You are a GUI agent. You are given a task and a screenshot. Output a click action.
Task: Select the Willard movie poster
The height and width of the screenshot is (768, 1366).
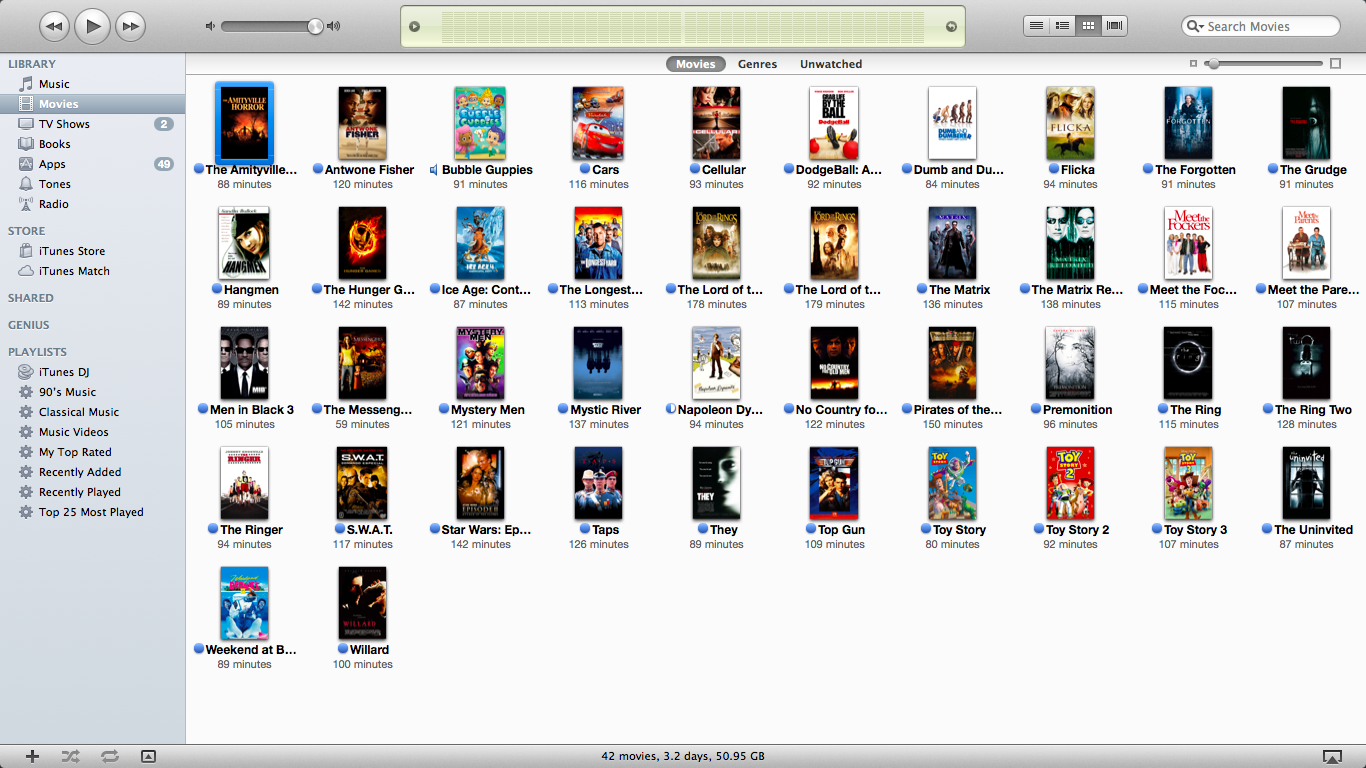362,603
